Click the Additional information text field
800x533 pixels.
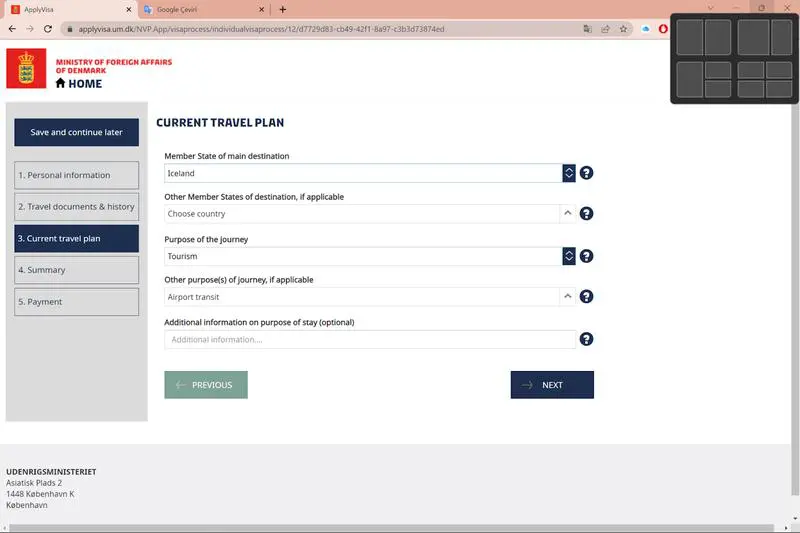click(370, 339)
